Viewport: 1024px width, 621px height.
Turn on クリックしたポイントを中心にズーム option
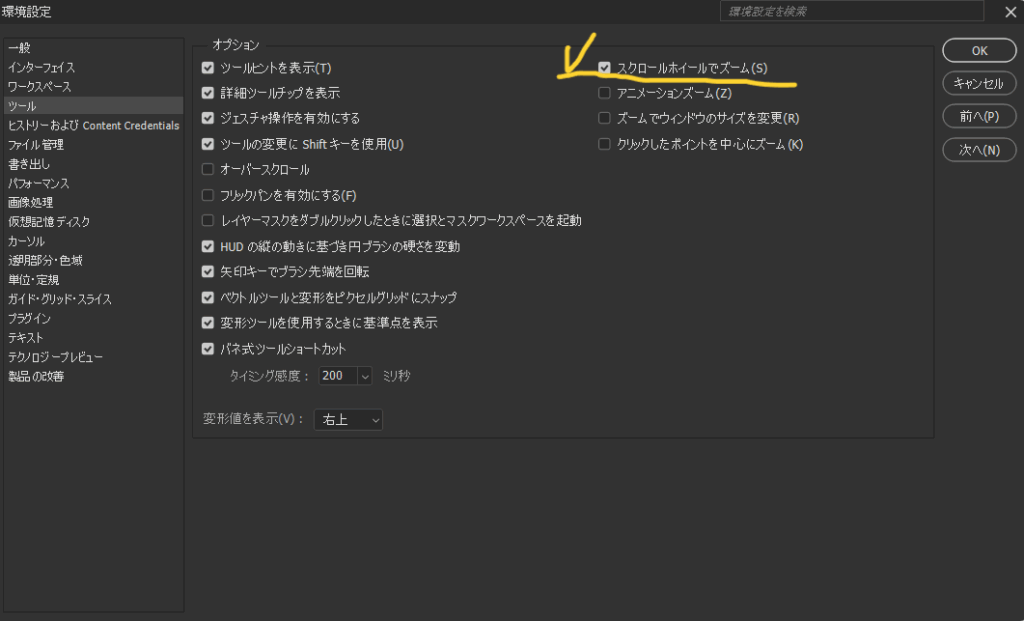coord(604,144)
